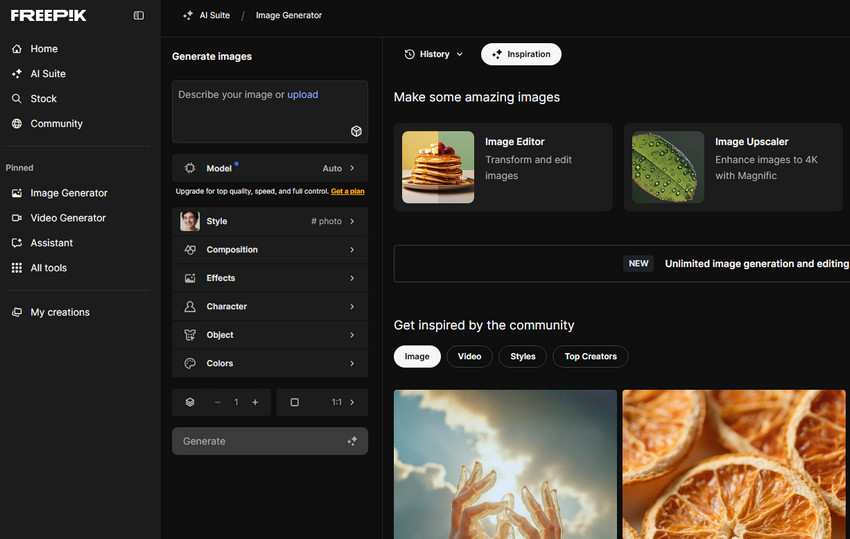
Task: Collapse the left sidebar panel icon
Action: [138, 16]
